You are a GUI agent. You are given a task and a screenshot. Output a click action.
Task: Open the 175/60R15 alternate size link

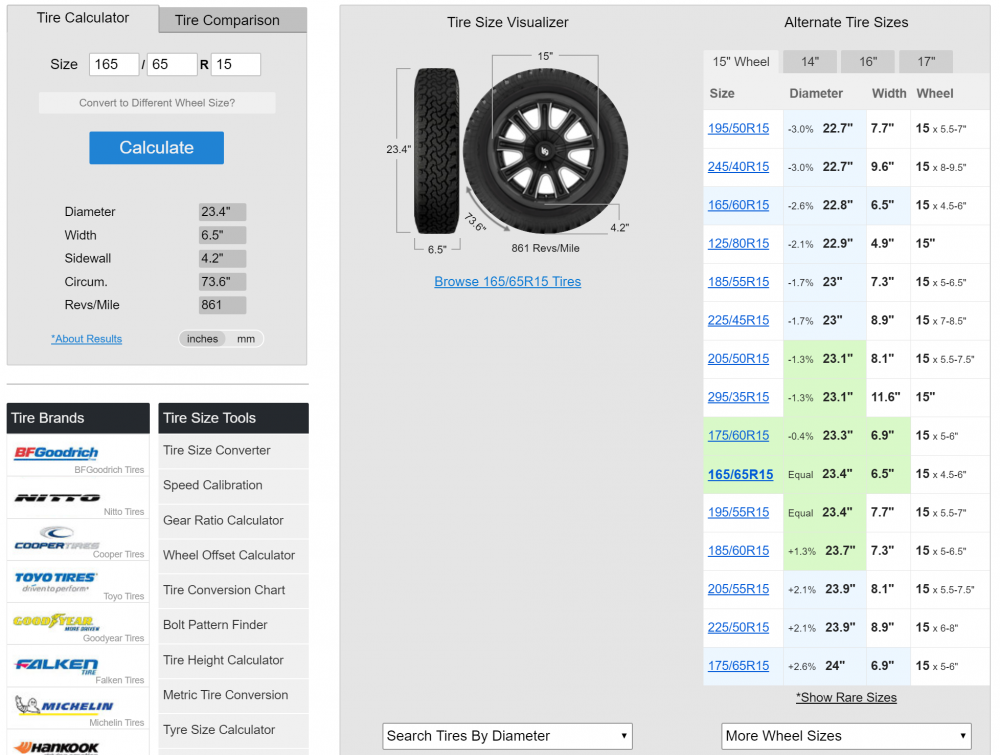pos(738,436)
